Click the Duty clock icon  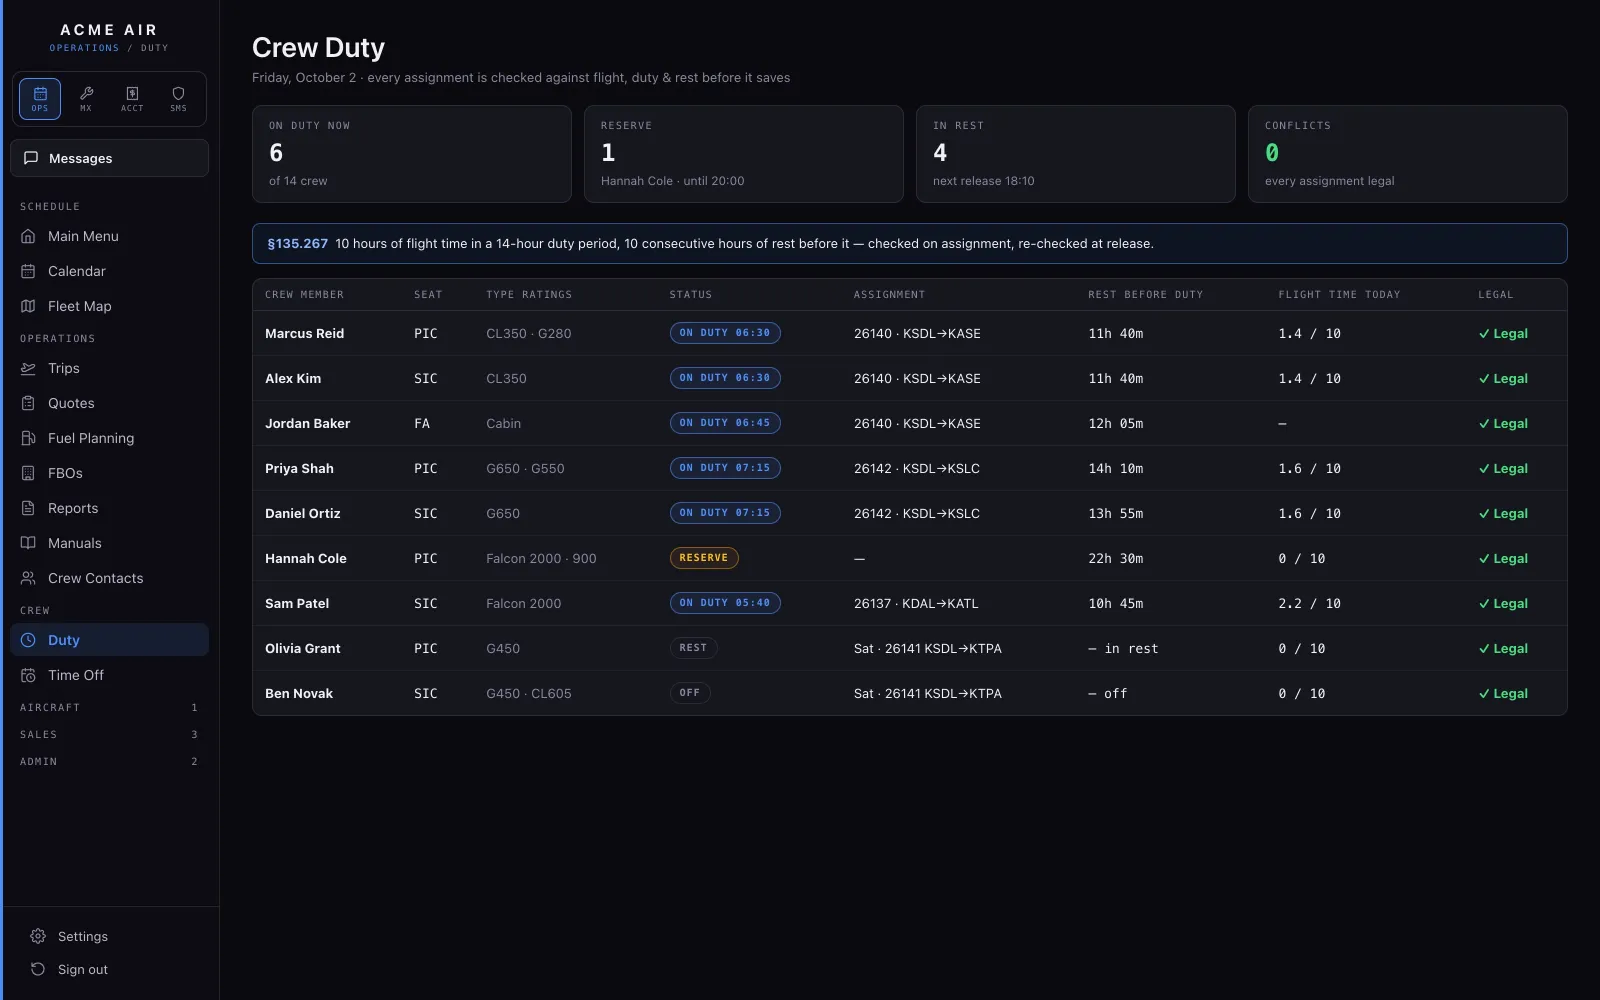28,640
